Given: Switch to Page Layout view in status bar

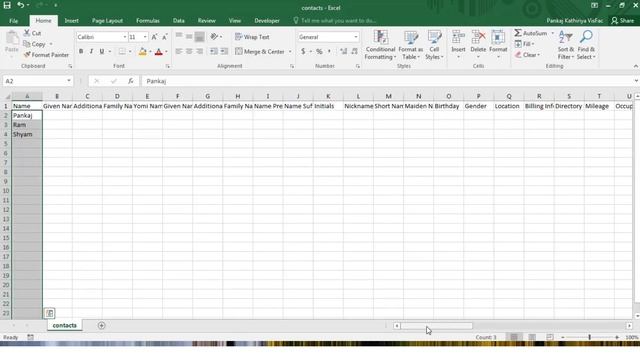Looking at the screenshot, I should tap(532, 337).
